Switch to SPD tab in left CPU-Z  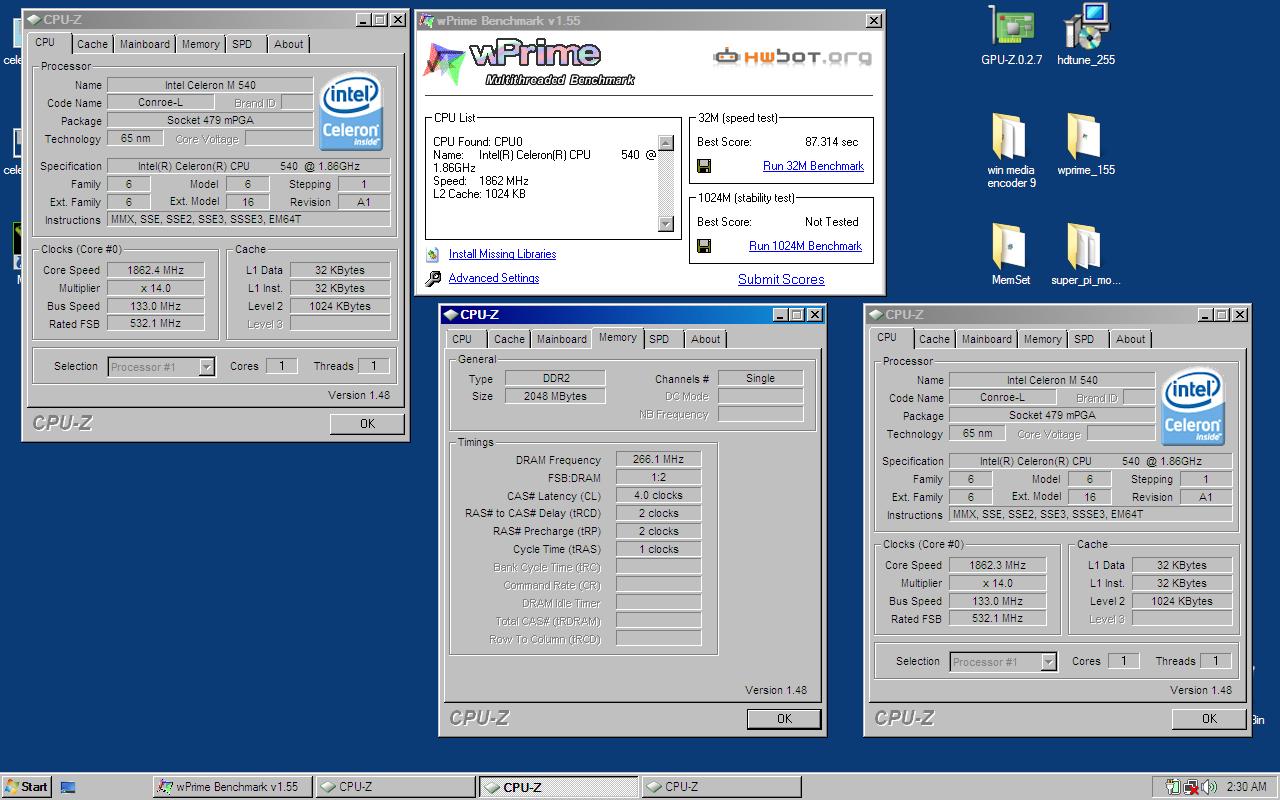pos(242,44)
